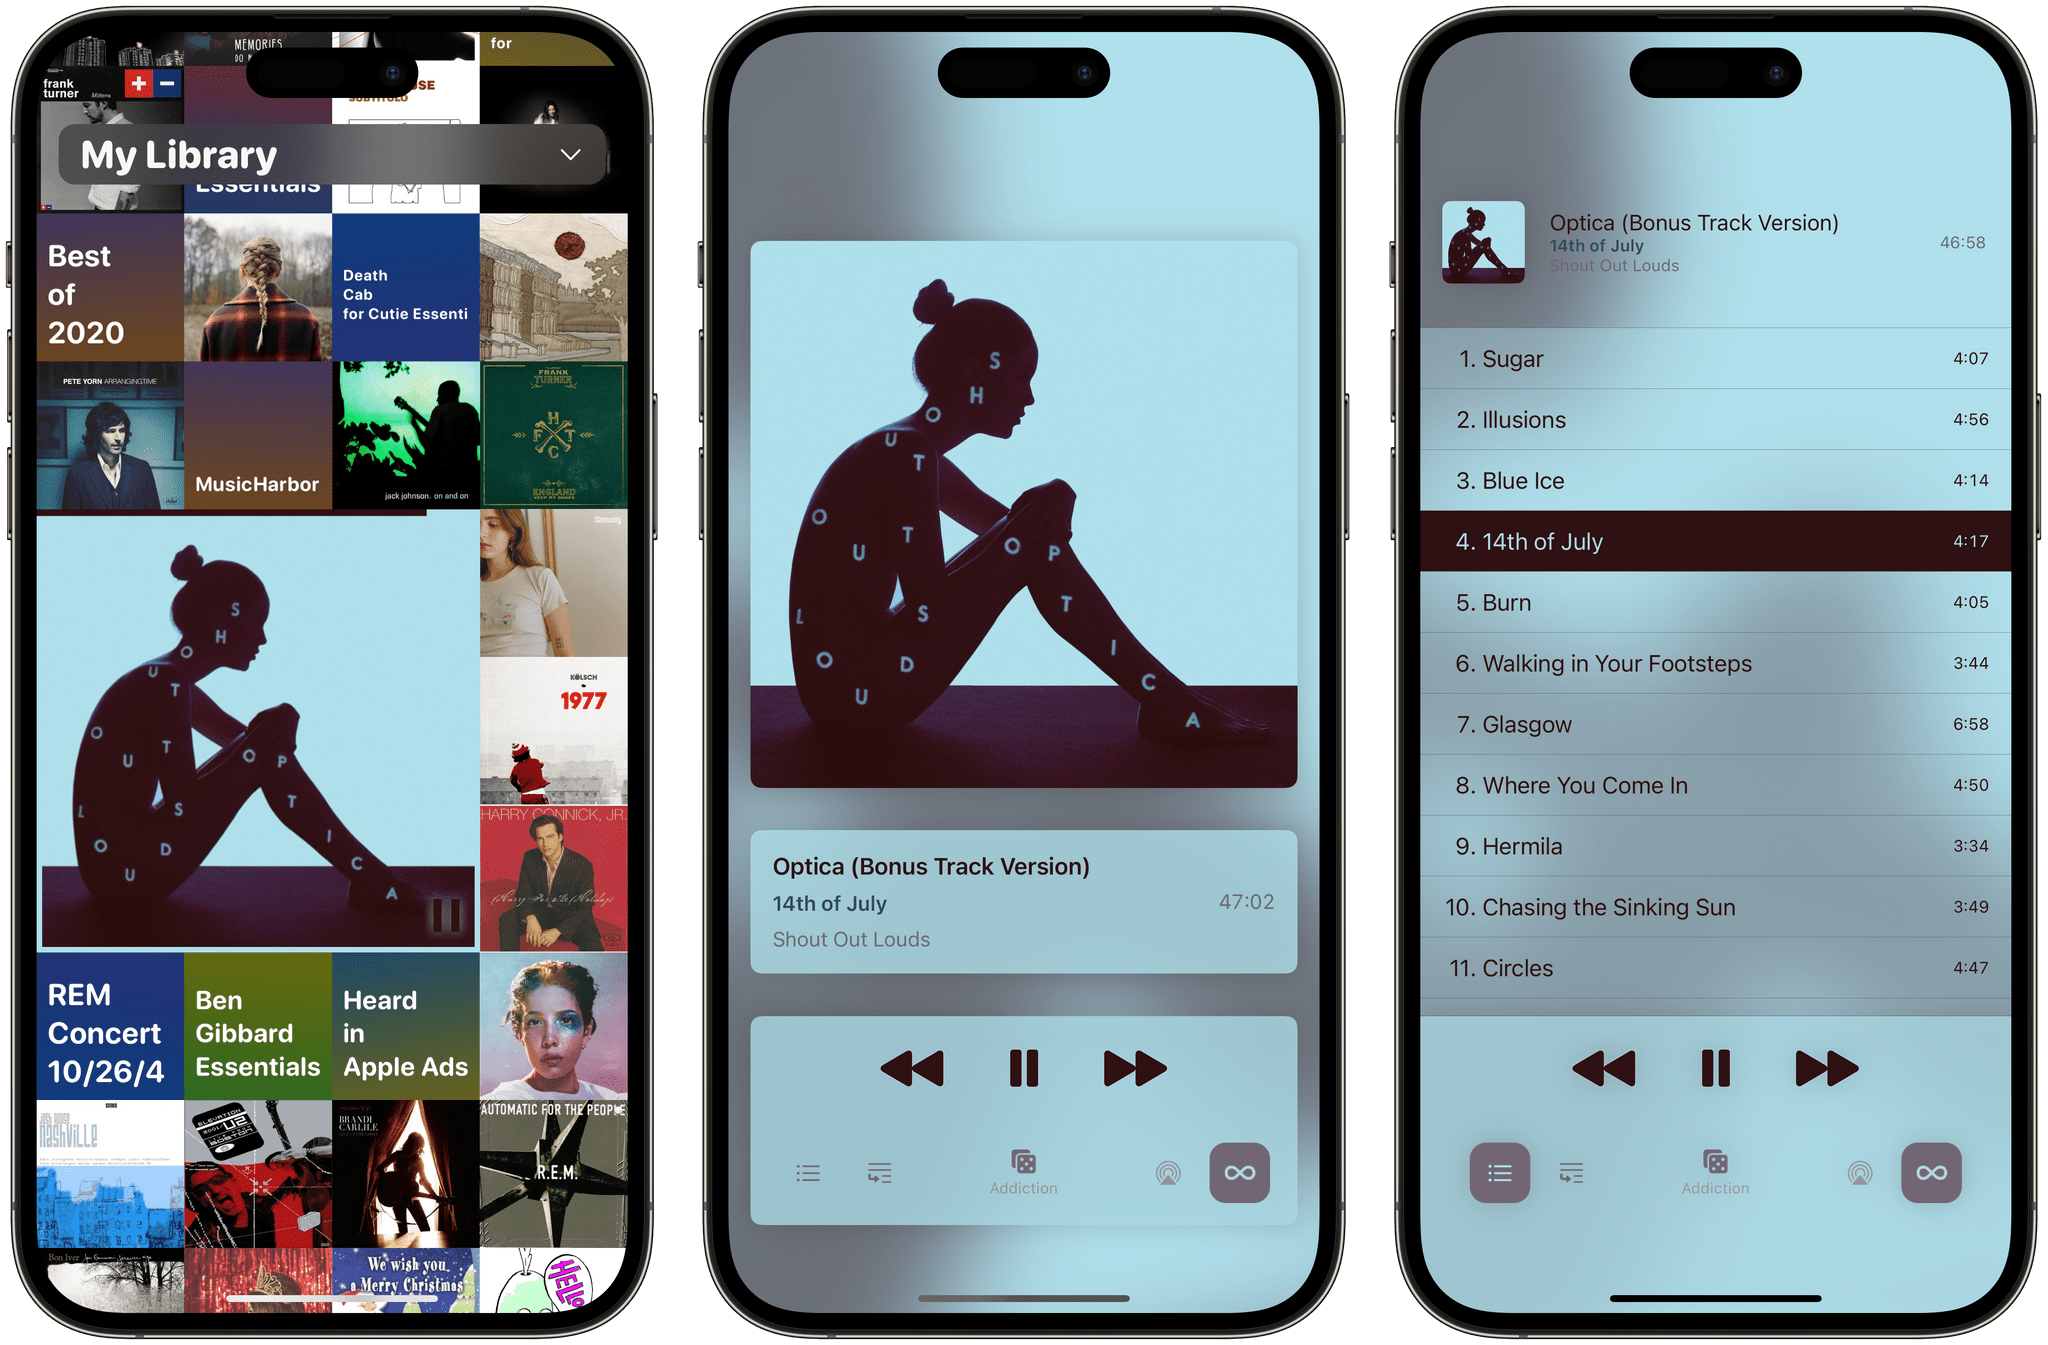
Task: Skip forward on center phone player
Action: [x=1133, y=1069]
